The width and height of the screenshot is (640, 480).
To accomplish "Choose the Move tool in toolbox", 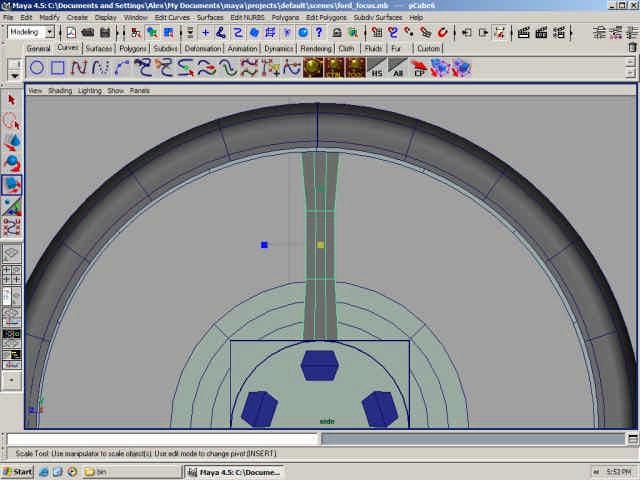I will pos(12,142).
